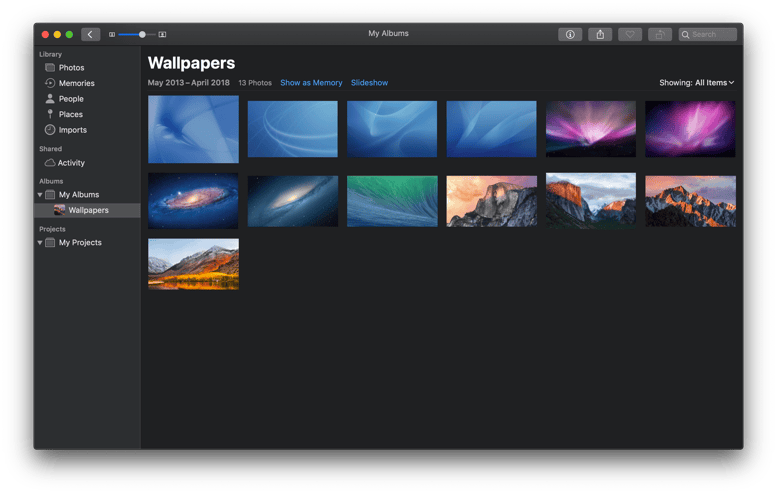Select the High Sierra autumn lake thumbnail
The height and width of the screenshot is (494, 777).
193,264
